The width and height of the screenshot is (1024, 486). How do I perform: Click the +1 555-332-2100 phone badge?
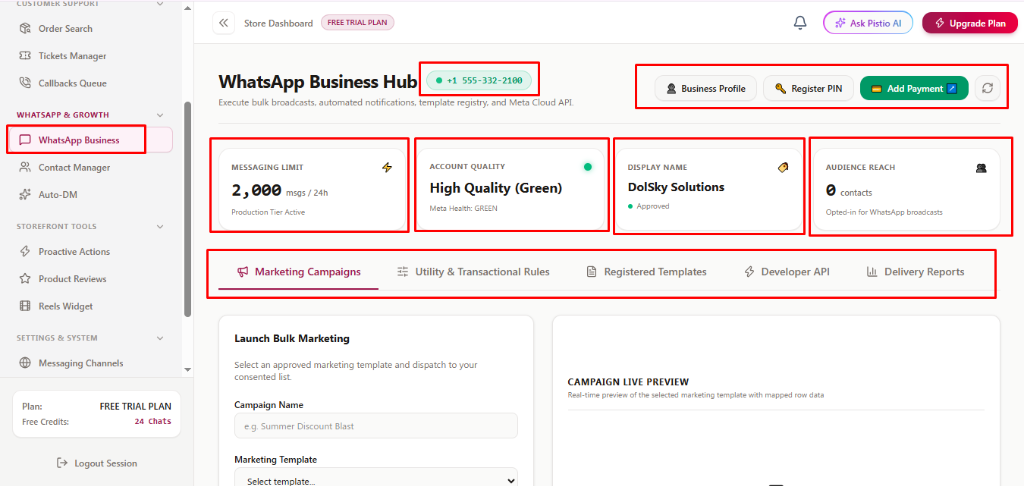[479, 80]
